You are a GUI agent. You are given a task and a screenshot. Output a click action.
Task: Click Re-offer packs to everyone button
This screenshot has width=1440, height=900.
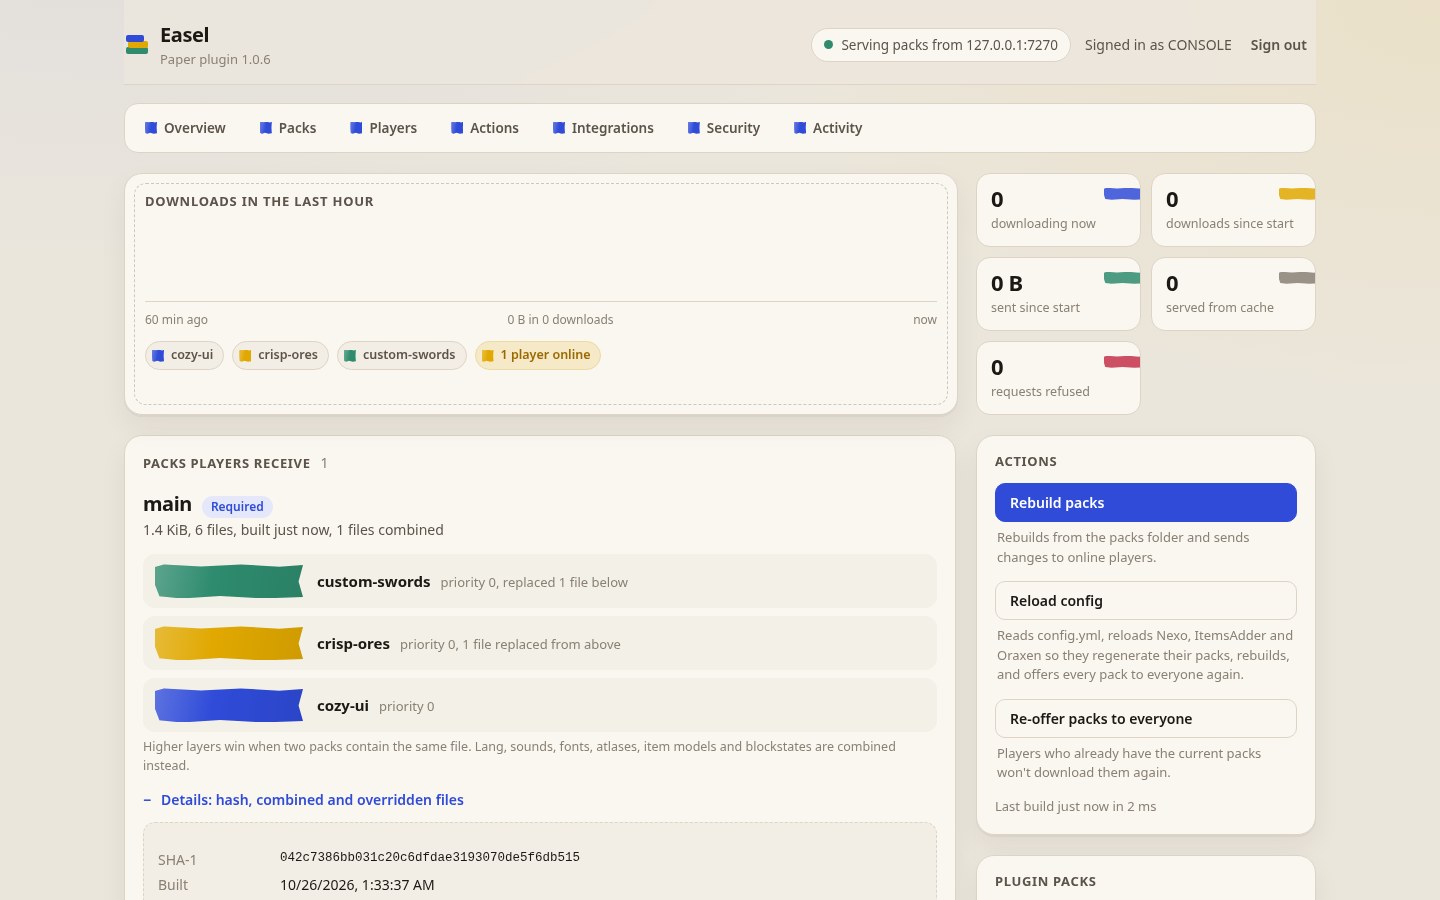point(1146,719)
